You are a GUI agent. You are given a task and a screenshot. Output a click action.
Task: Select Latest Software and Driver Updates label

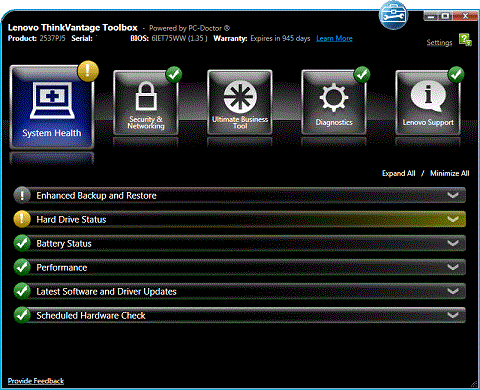pos(106,292)
